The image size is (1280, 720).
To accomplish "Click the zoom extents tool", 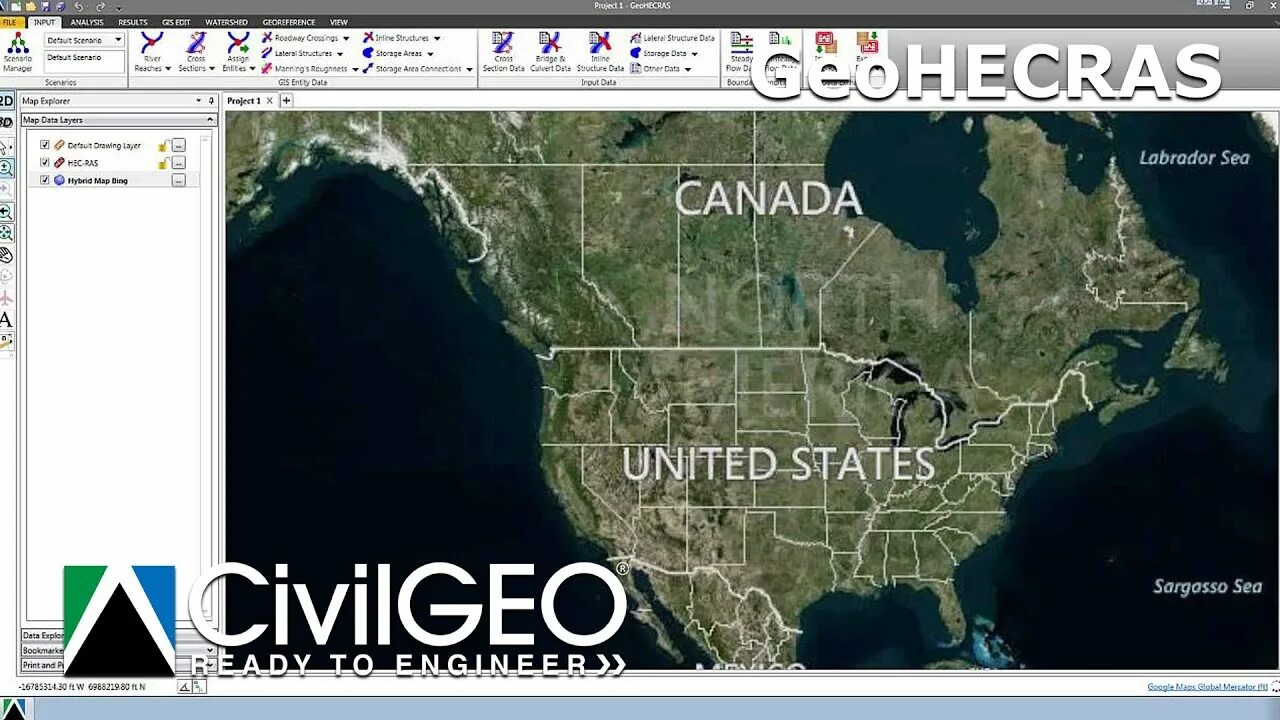I will coord(6,233).
